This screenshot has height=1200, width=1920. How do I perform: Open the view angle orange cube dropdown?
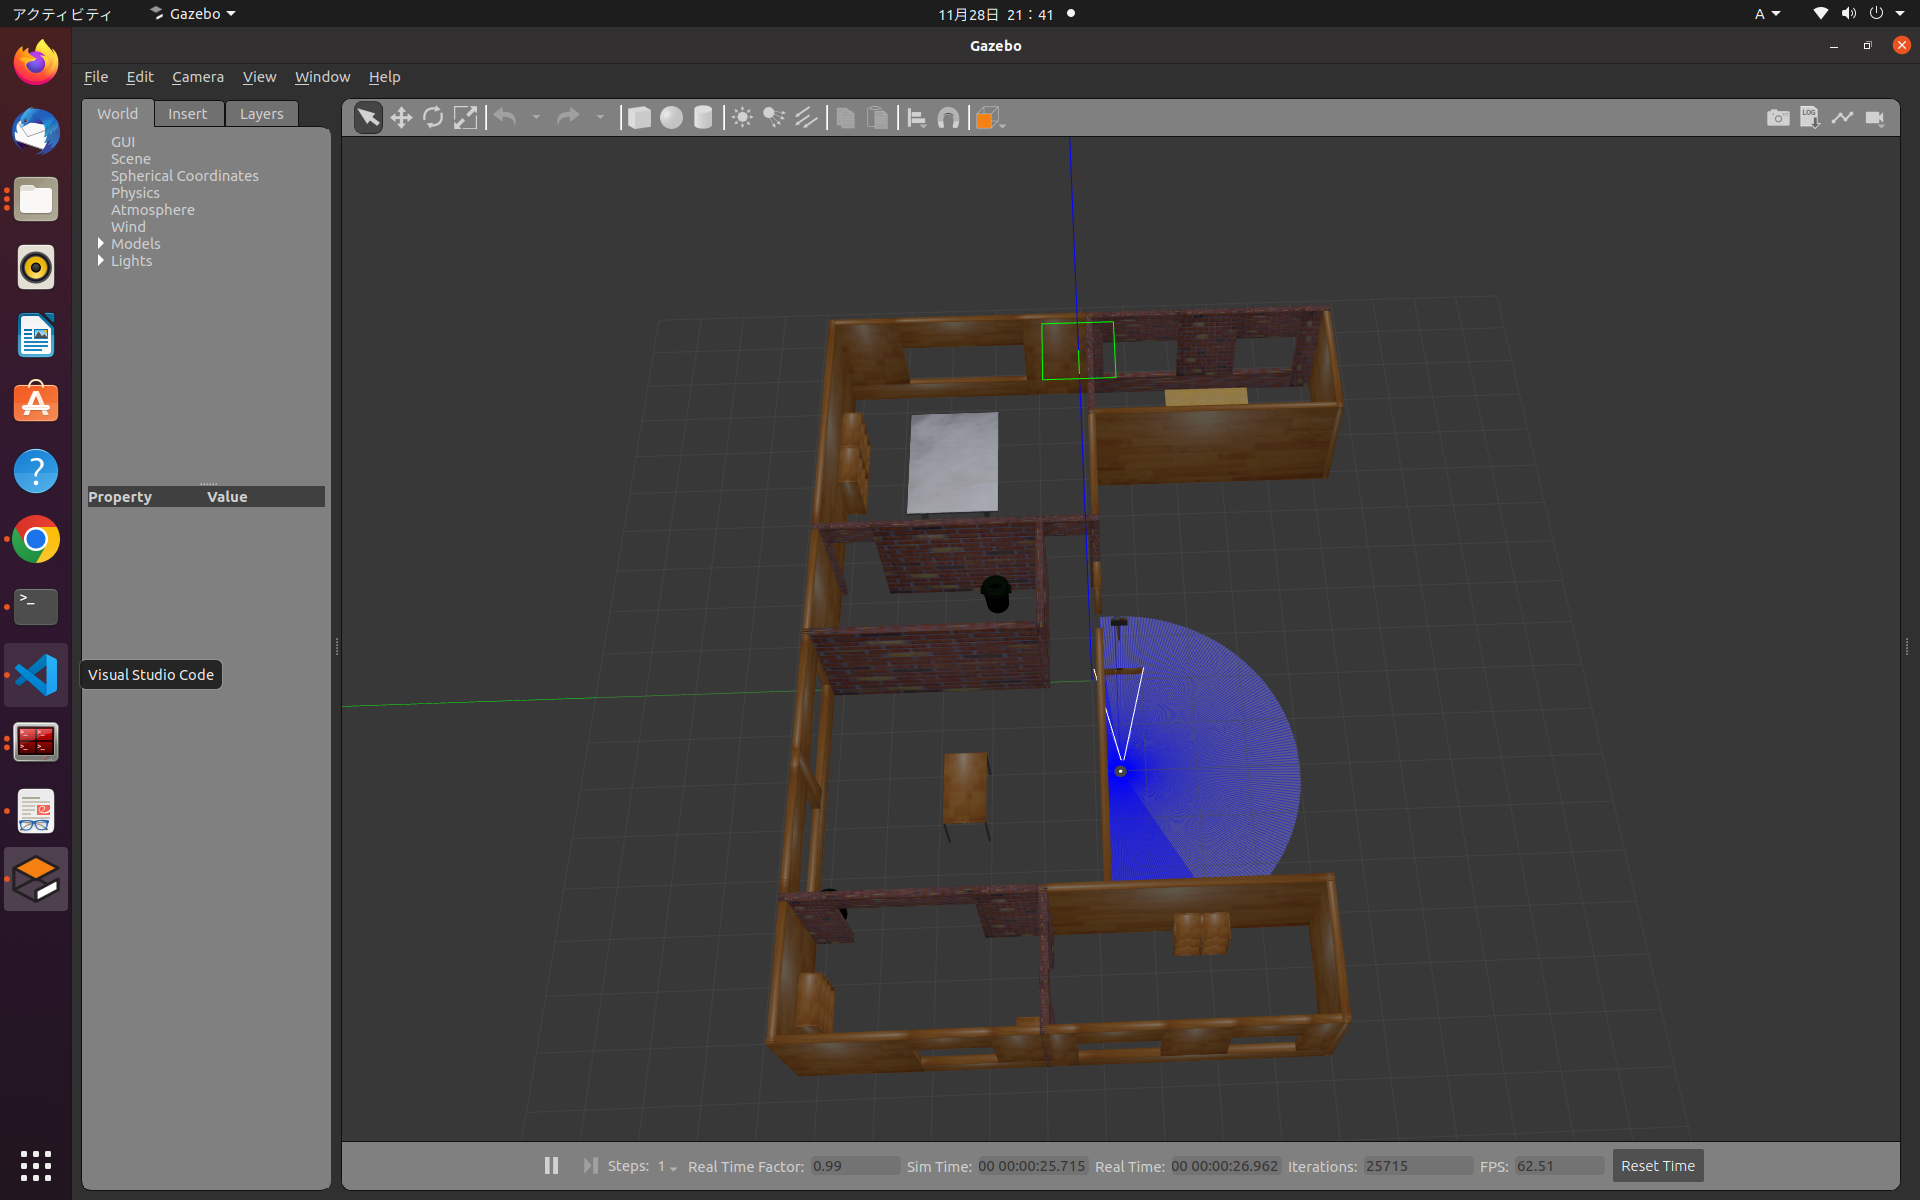tap(989, 118)
